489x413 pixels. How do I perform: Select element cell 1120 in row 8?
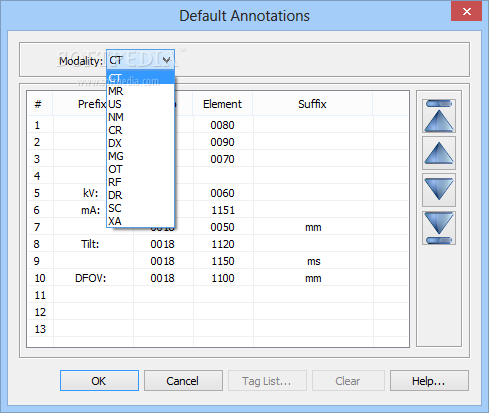tap(223, 244)
